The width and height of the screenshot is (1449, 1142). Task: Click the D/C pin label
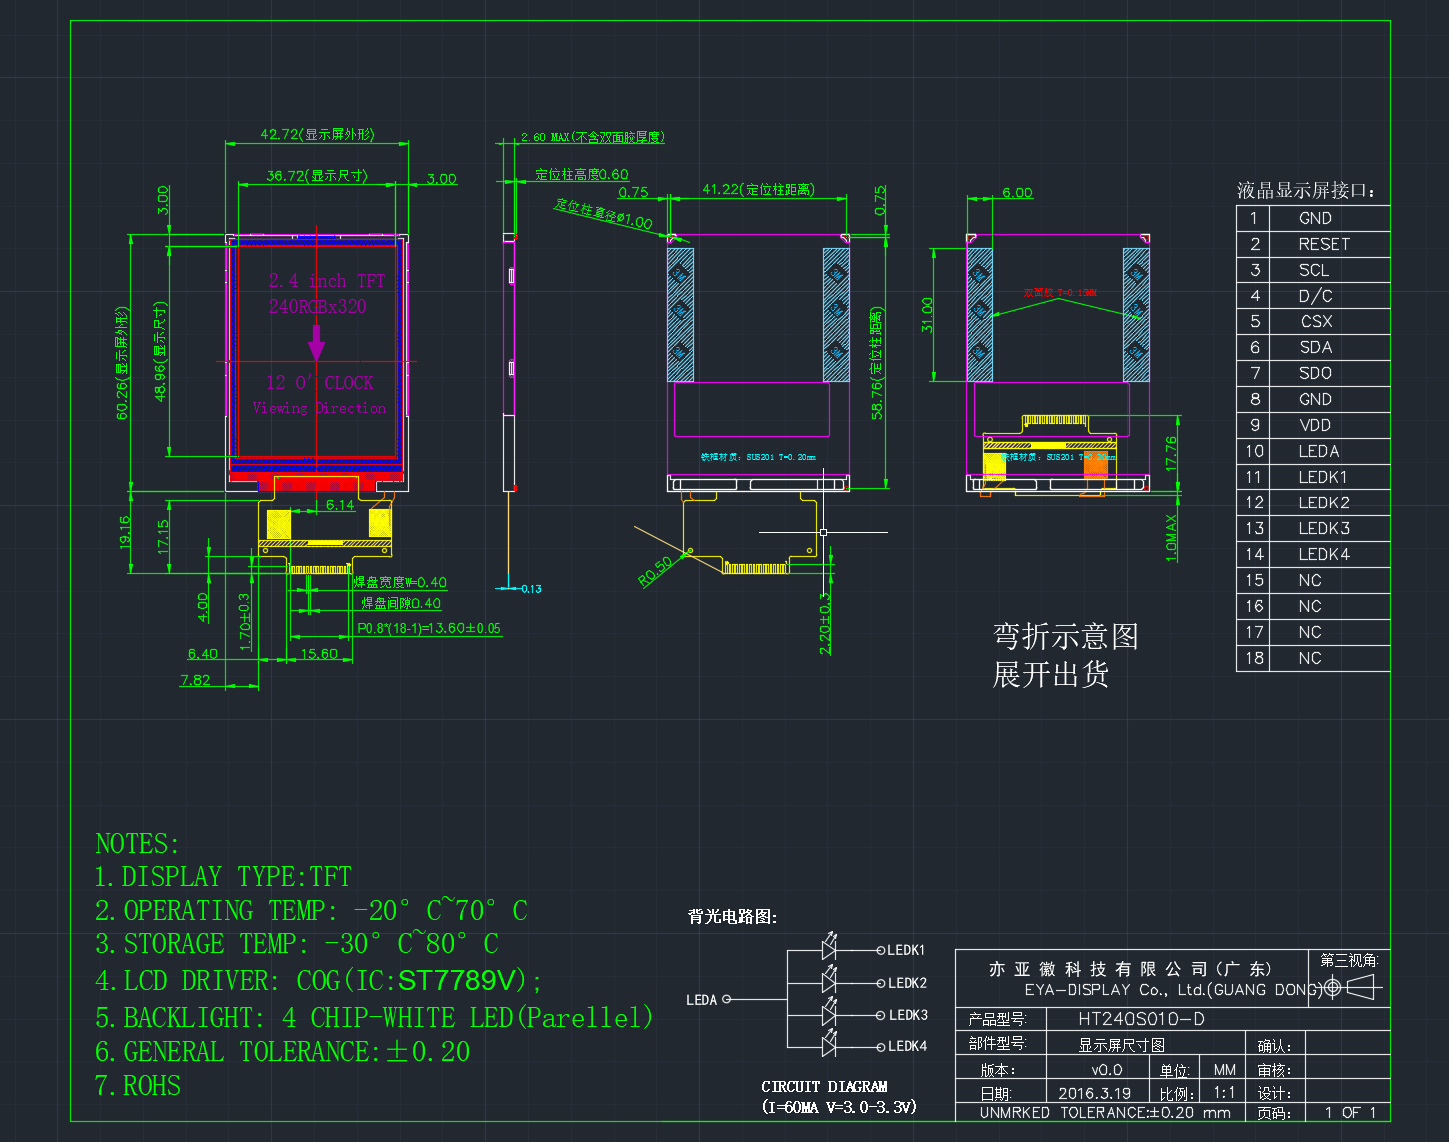pyautogui.click(x=1315, y=296)
